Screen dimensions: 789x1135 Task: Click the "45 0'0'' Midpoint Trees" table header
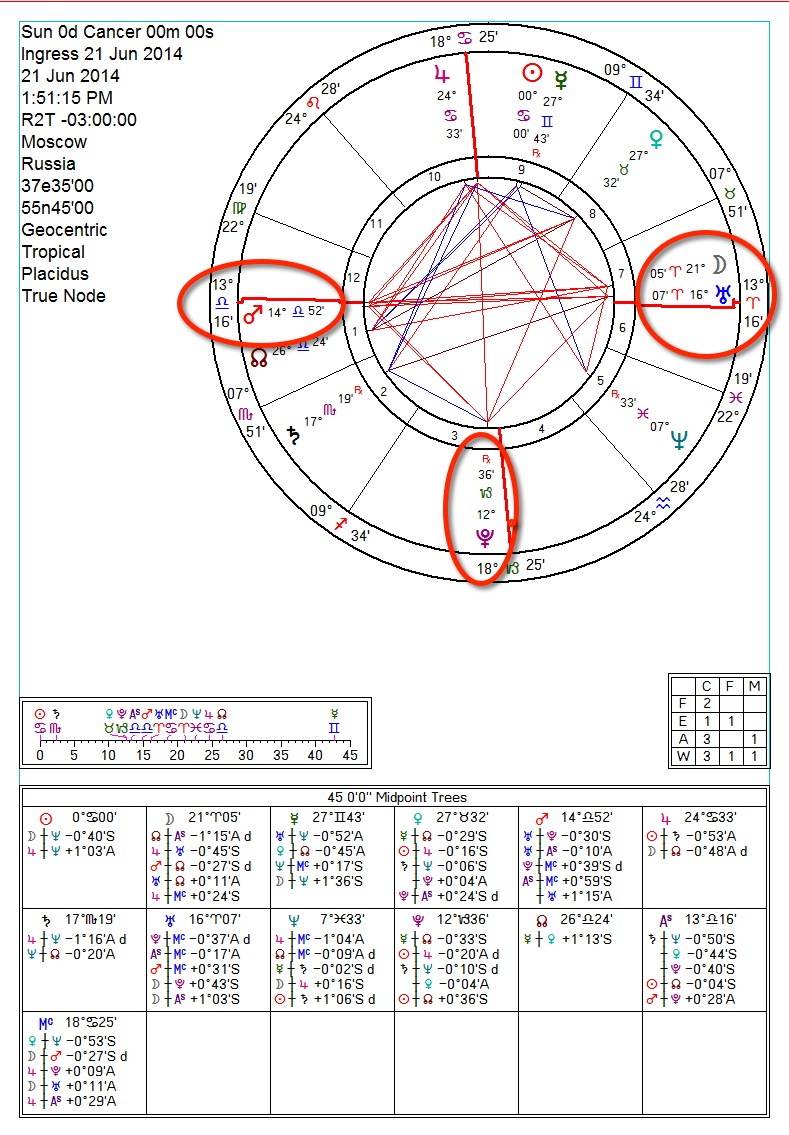tap(393, 797)
